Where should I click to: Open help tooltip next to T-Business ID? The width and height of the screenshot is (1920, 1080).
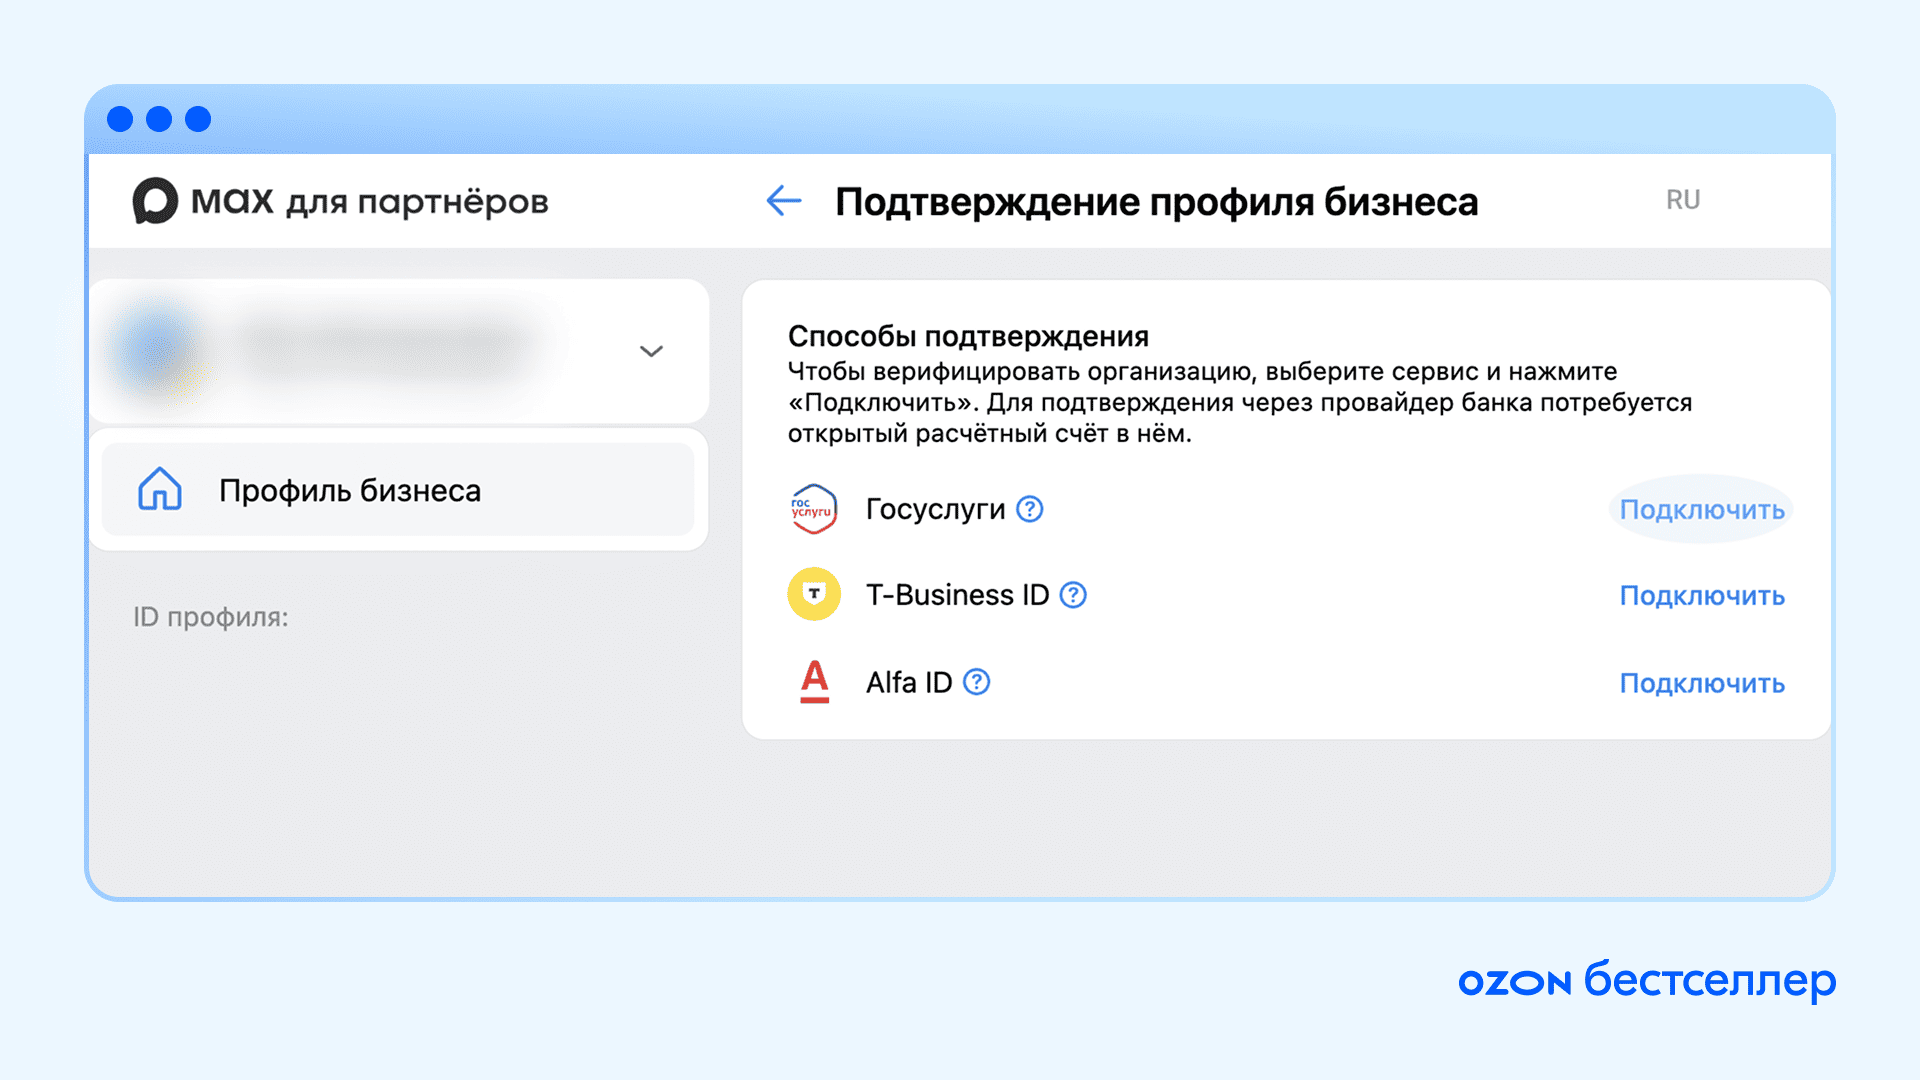point(1073,595)
